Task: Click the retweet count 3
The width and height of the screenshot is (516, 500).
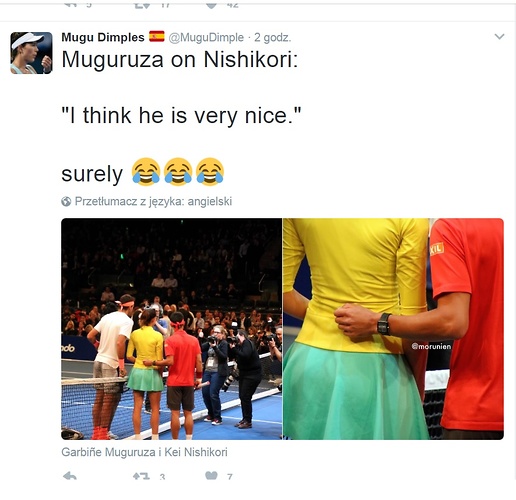Action: pyautogui.click(x=162, y=477)
